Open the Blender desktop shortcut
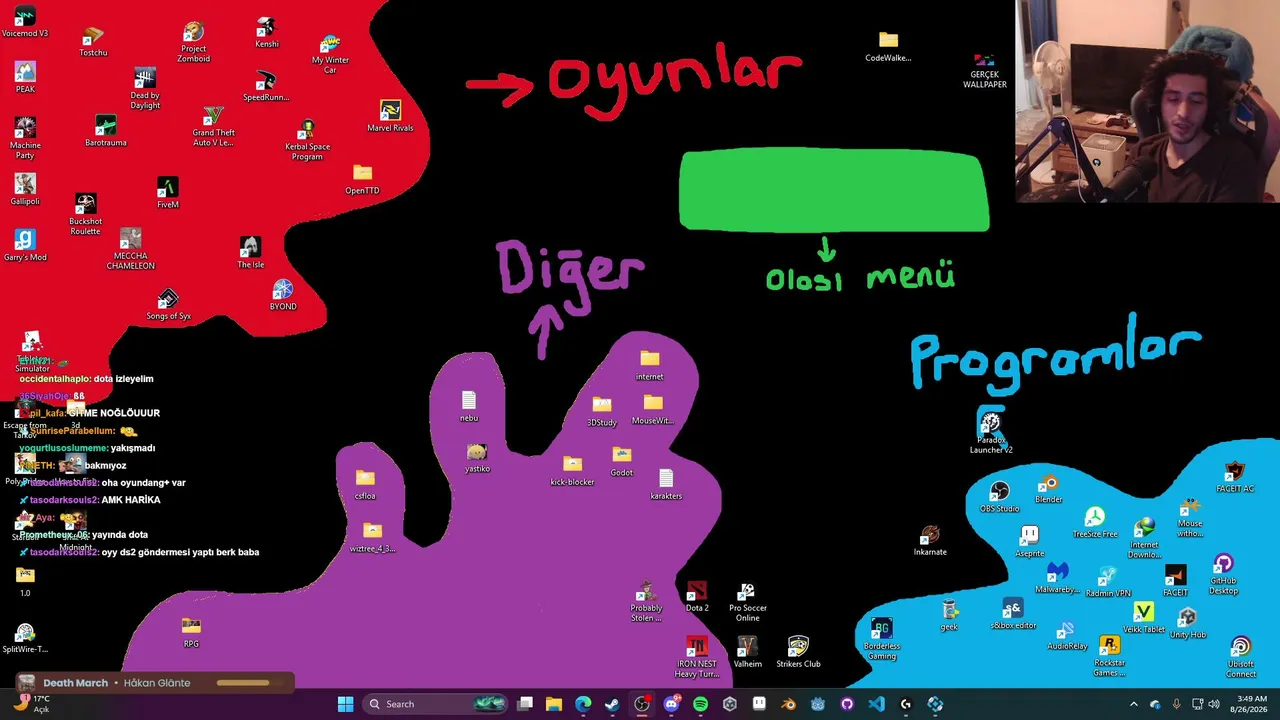1280x720 pixels. coord(1048,489)
